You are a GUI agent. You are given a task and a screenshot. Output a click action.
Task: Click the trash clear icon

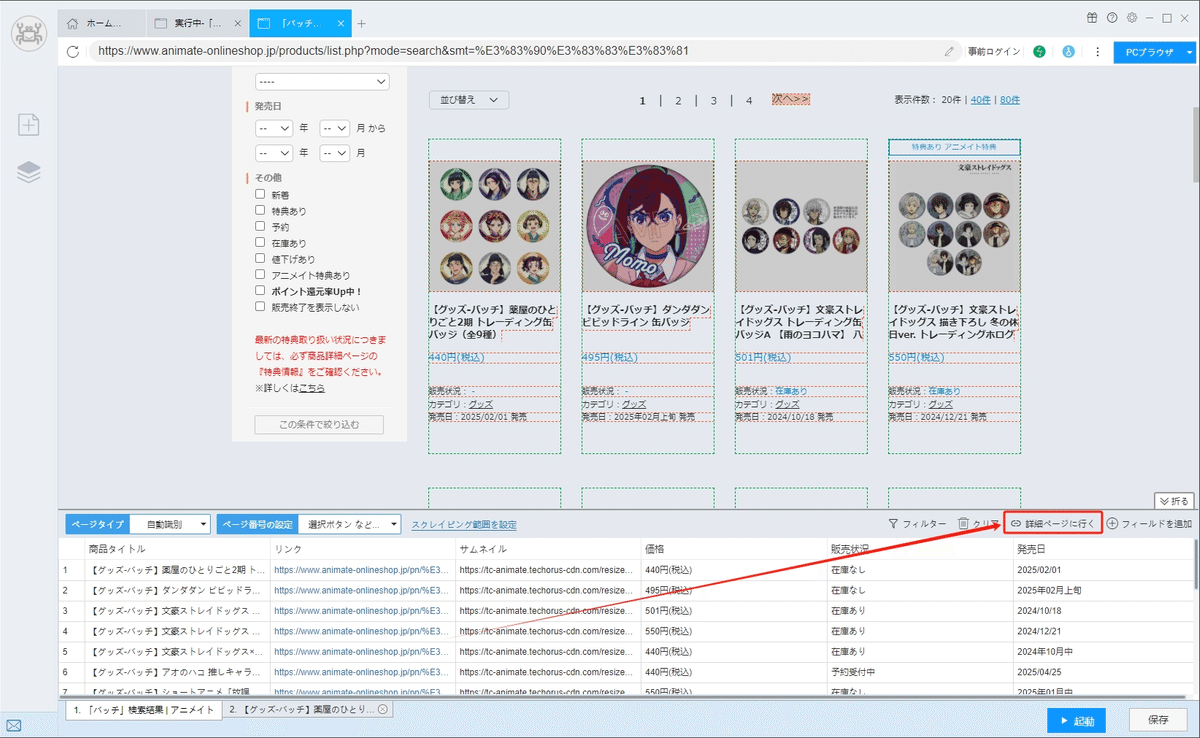963,524
